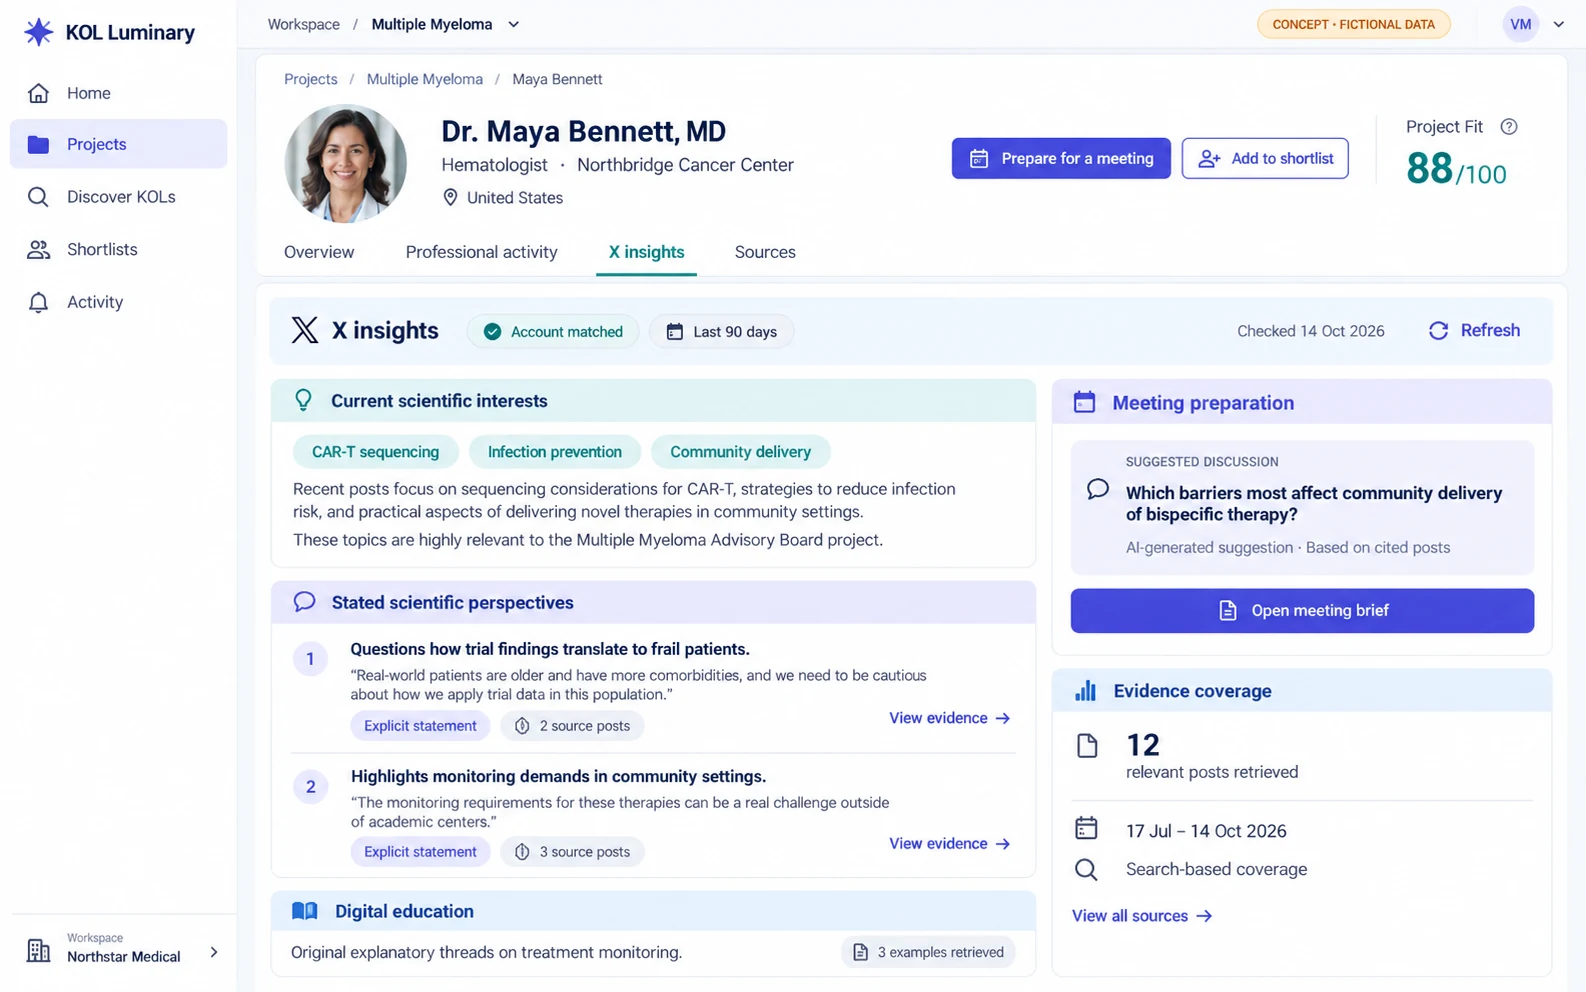Select the Community delivery topic chip
This screenshot has width=1586, height=992.
740,452
